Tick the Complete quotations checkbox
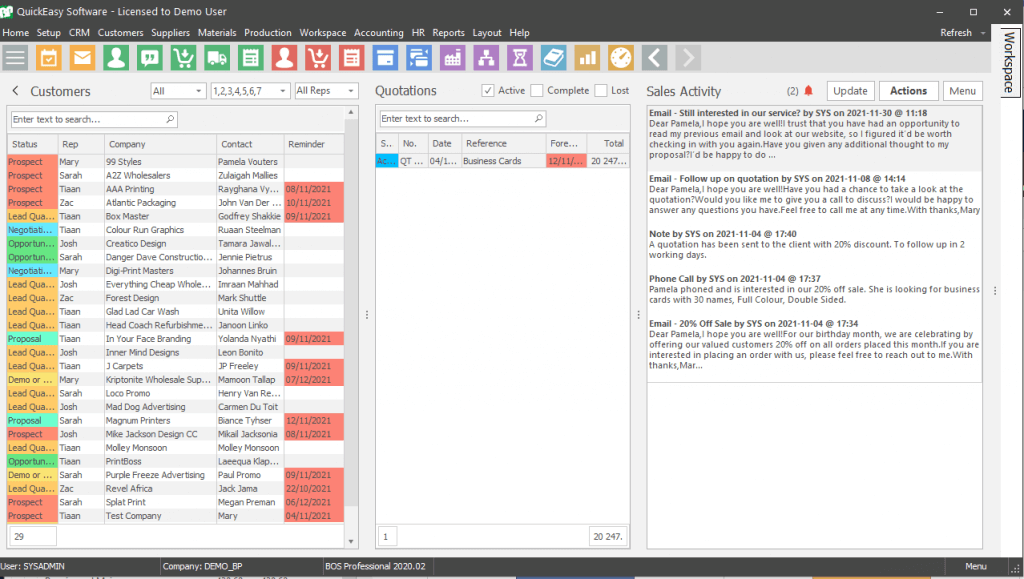The image size is (1024, 579). pos(537,91)
